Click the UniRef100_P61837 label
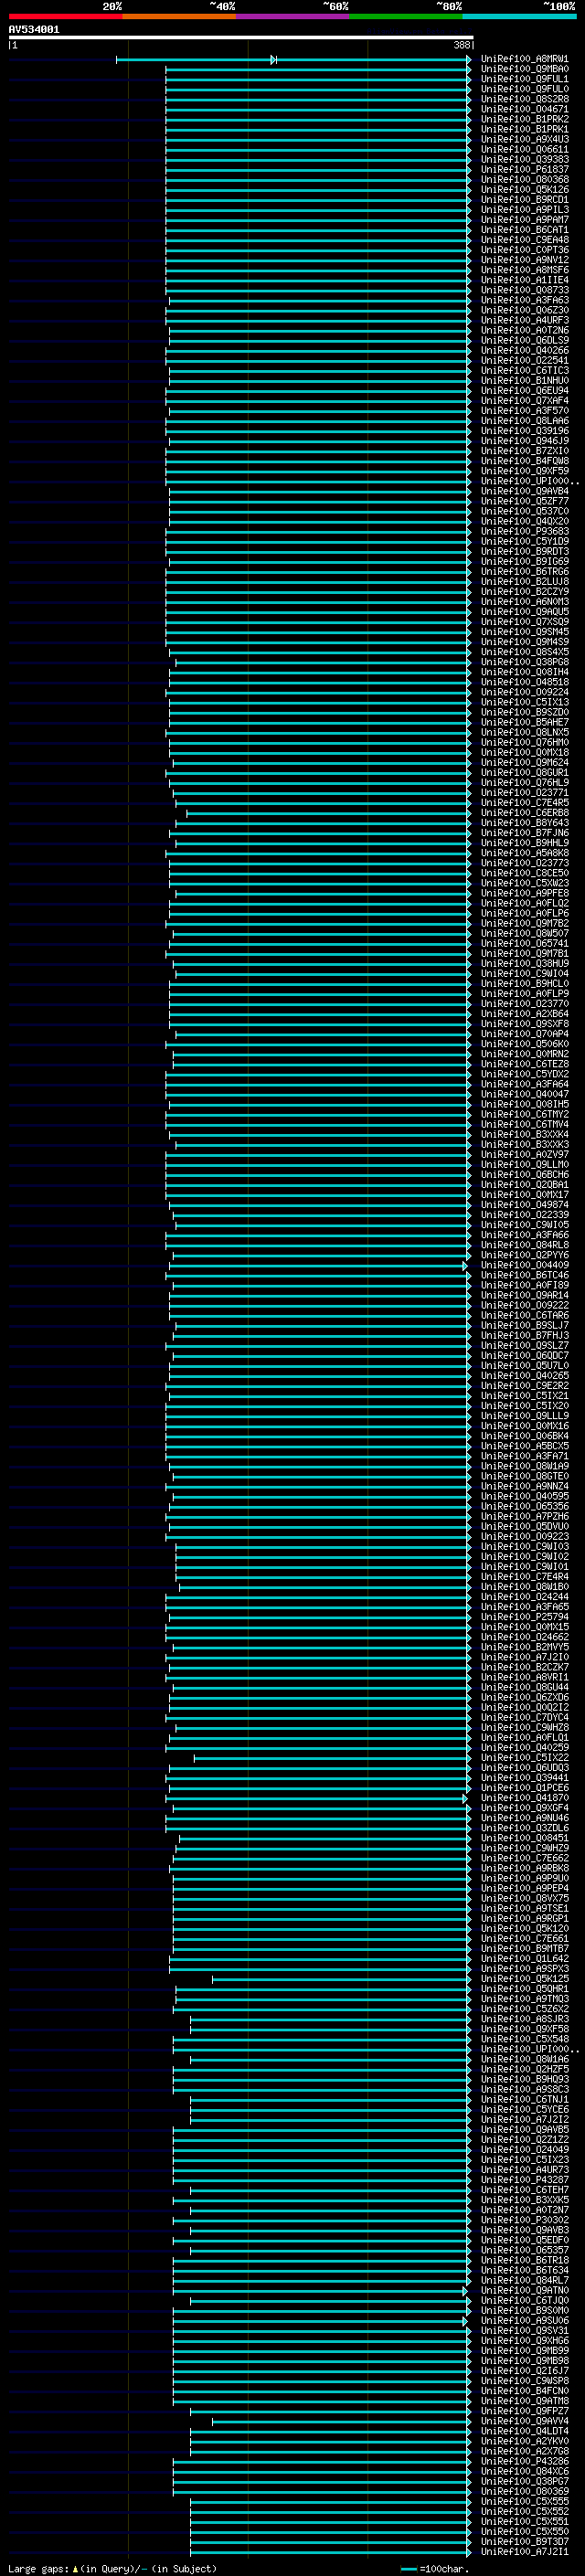585x2576 pixels. (x=524, y=170)
